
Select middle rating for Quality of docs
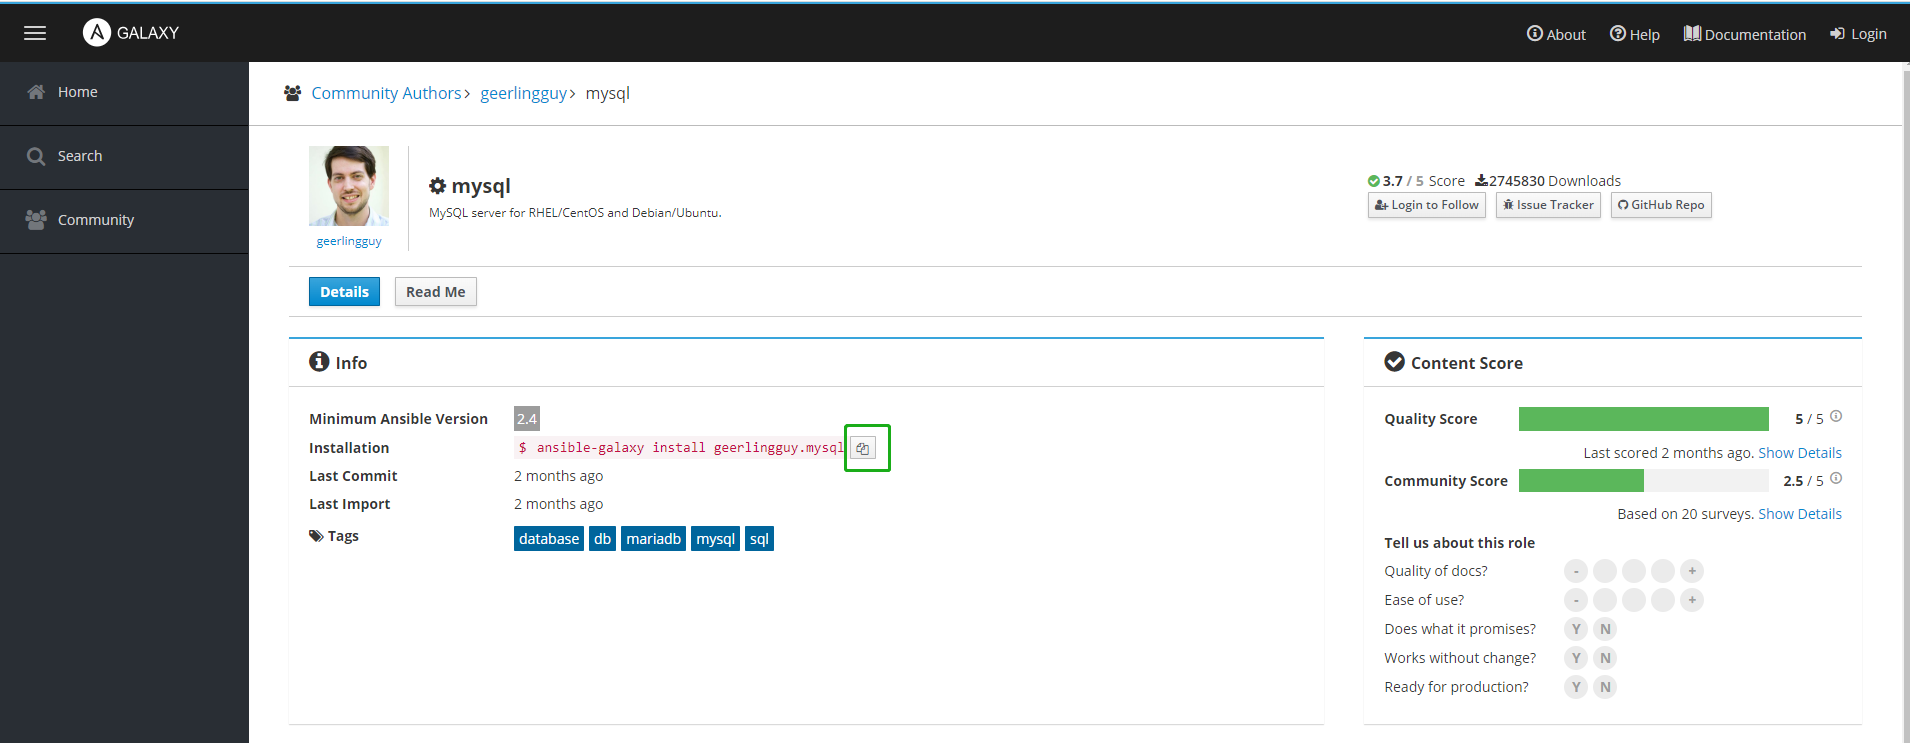1634,571
